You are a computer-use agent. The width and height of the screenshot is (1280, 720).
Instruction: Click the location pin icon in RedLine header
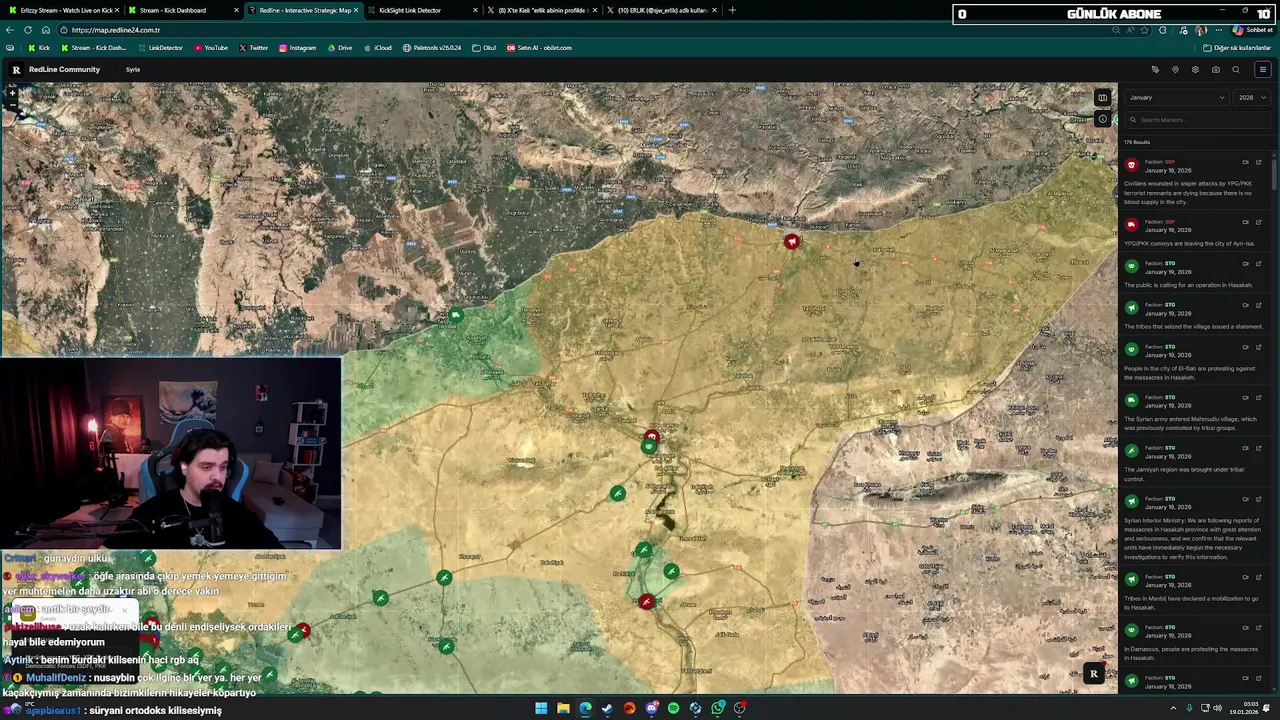(1175, 70)
